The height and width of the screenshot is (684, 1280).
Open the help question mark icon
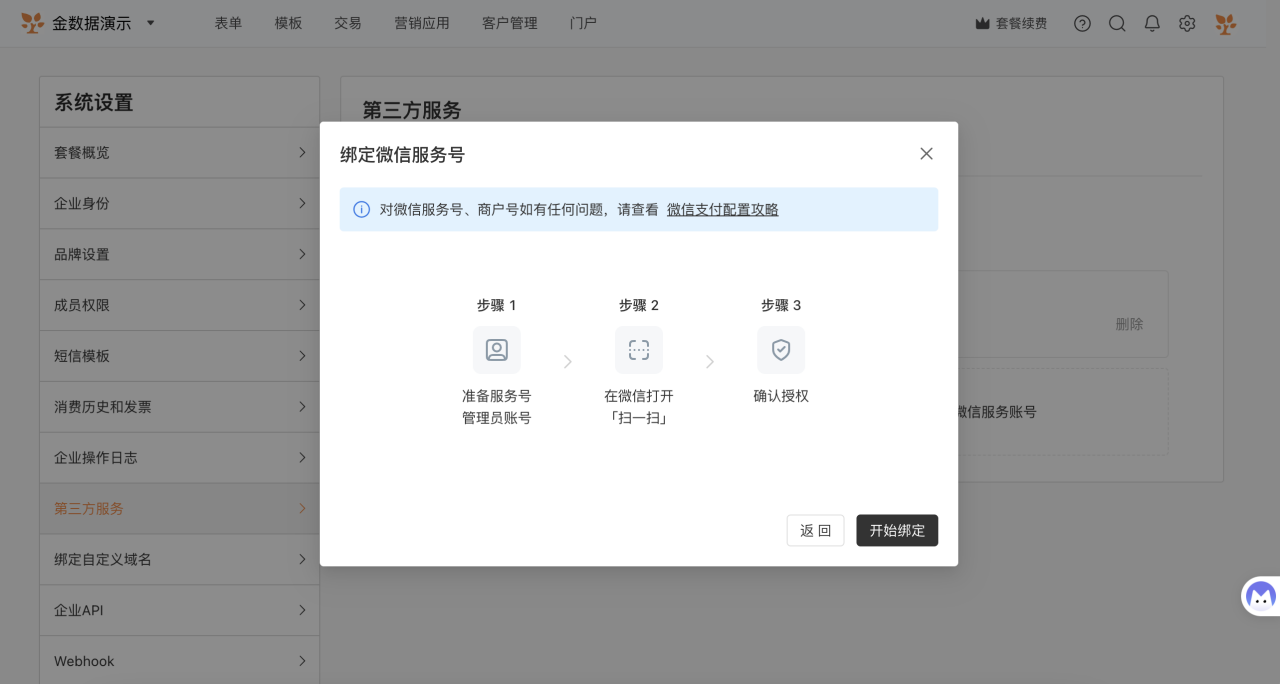tap(1082, 23)
